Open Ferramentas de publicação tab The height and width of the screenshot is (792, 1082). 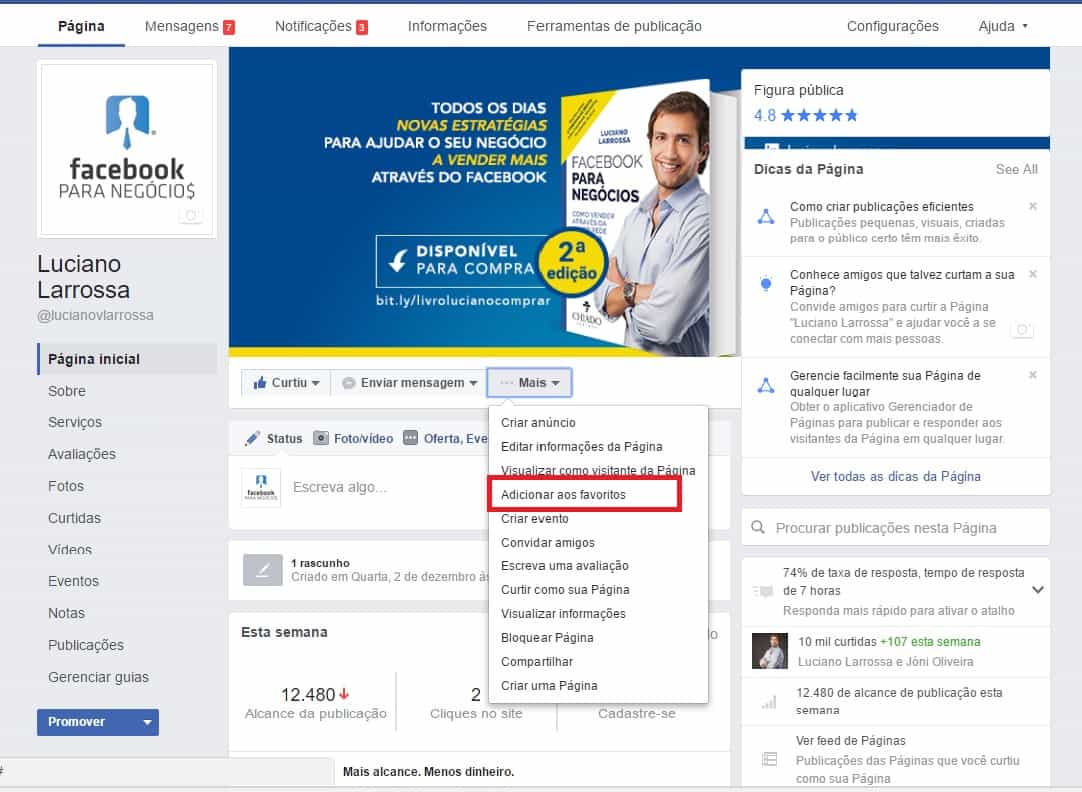(614, 26)
